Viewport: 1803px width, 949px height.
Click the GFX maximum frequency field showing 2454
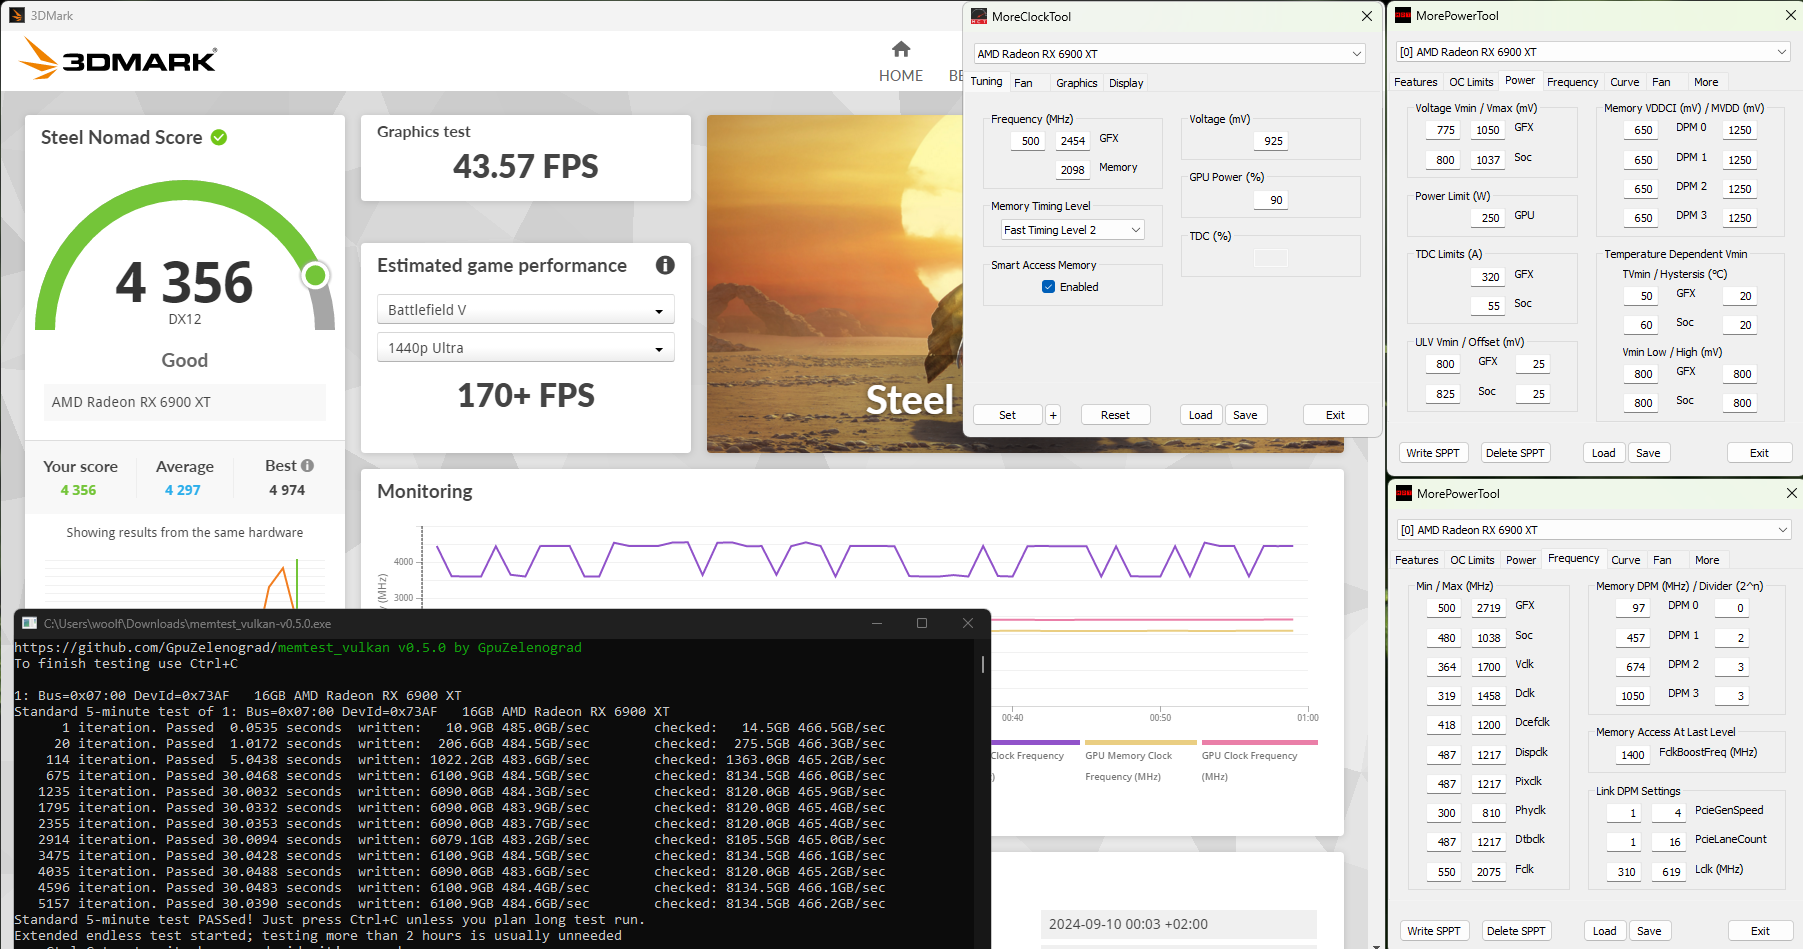coord(1072,141)
